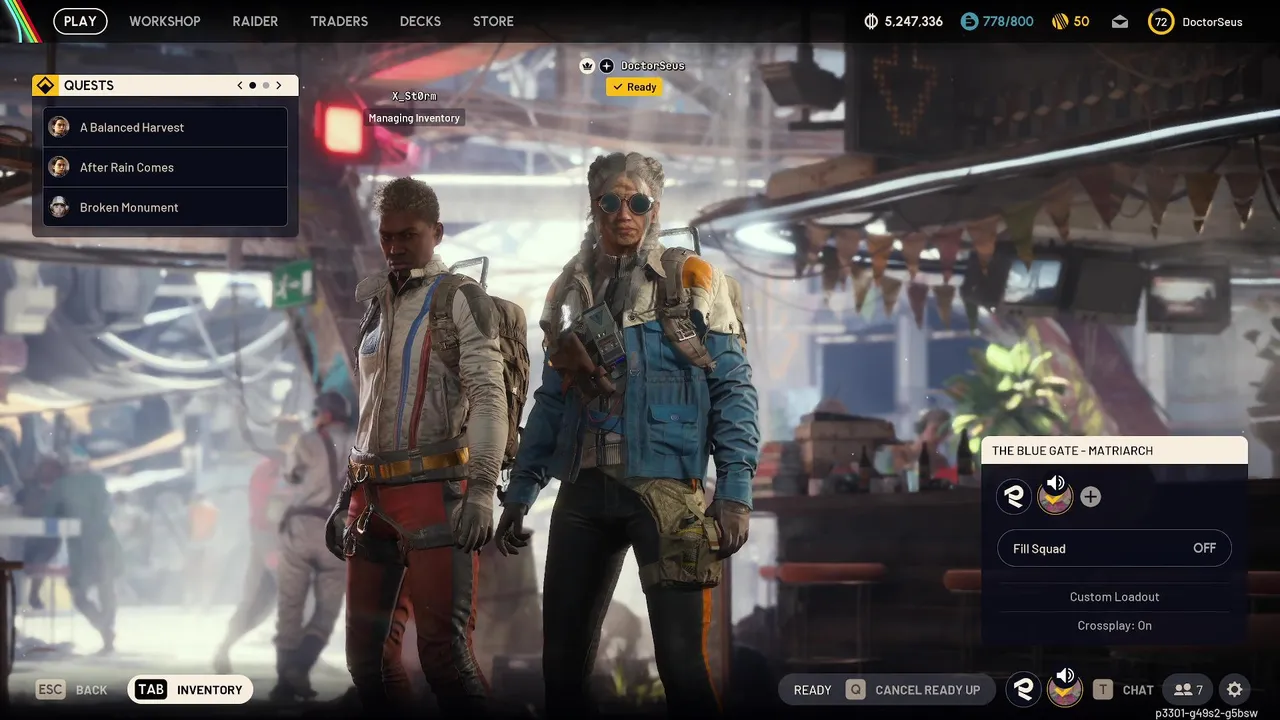This screenshot has height=720, width=1280.
Task: Go to next quests page arrow
Action: click(x=279, y=86)
